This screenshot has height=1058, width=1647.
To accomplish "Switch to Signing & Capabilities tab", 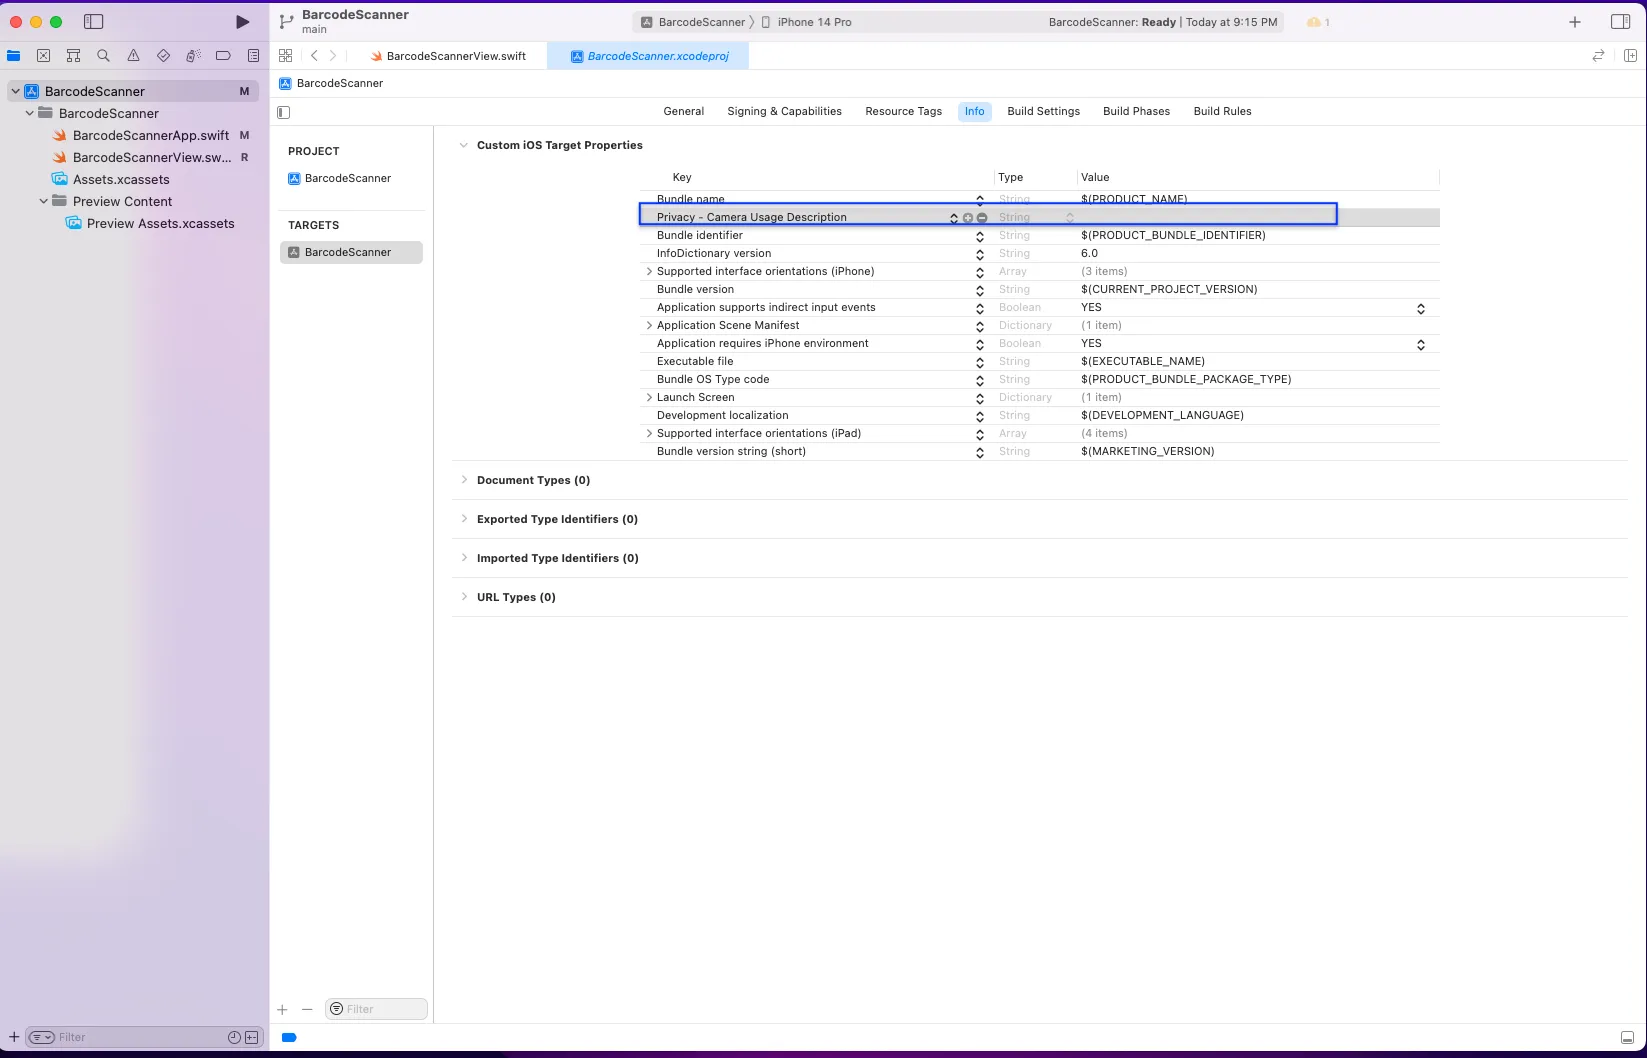I will (785, 112).
